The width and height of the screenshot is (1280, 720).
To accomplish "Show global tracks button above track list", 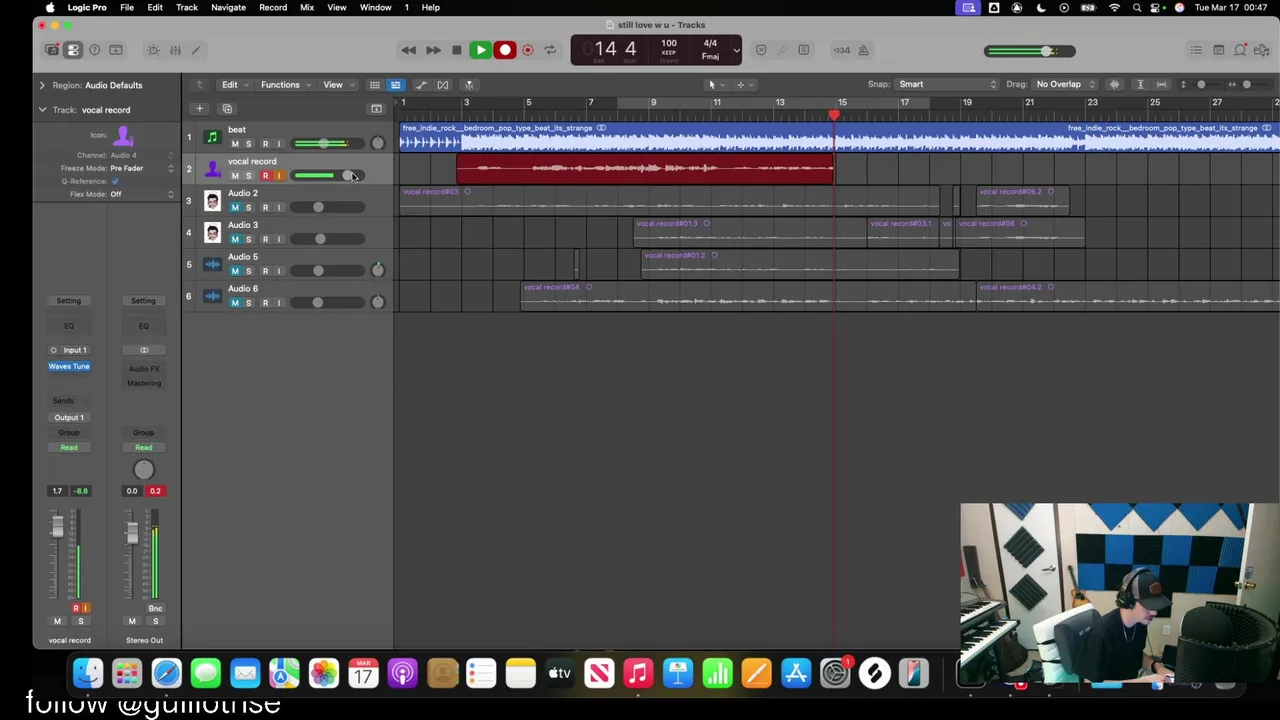I will (x=376, y=109).
